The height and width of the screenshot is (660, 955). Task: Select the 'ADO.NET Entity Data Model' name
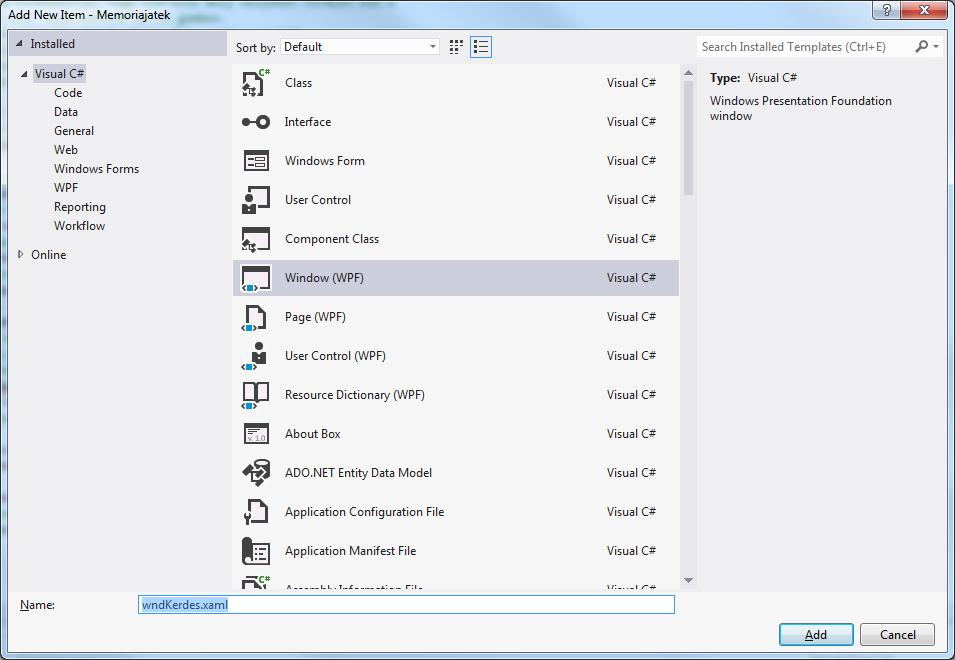tap(358, 472)
